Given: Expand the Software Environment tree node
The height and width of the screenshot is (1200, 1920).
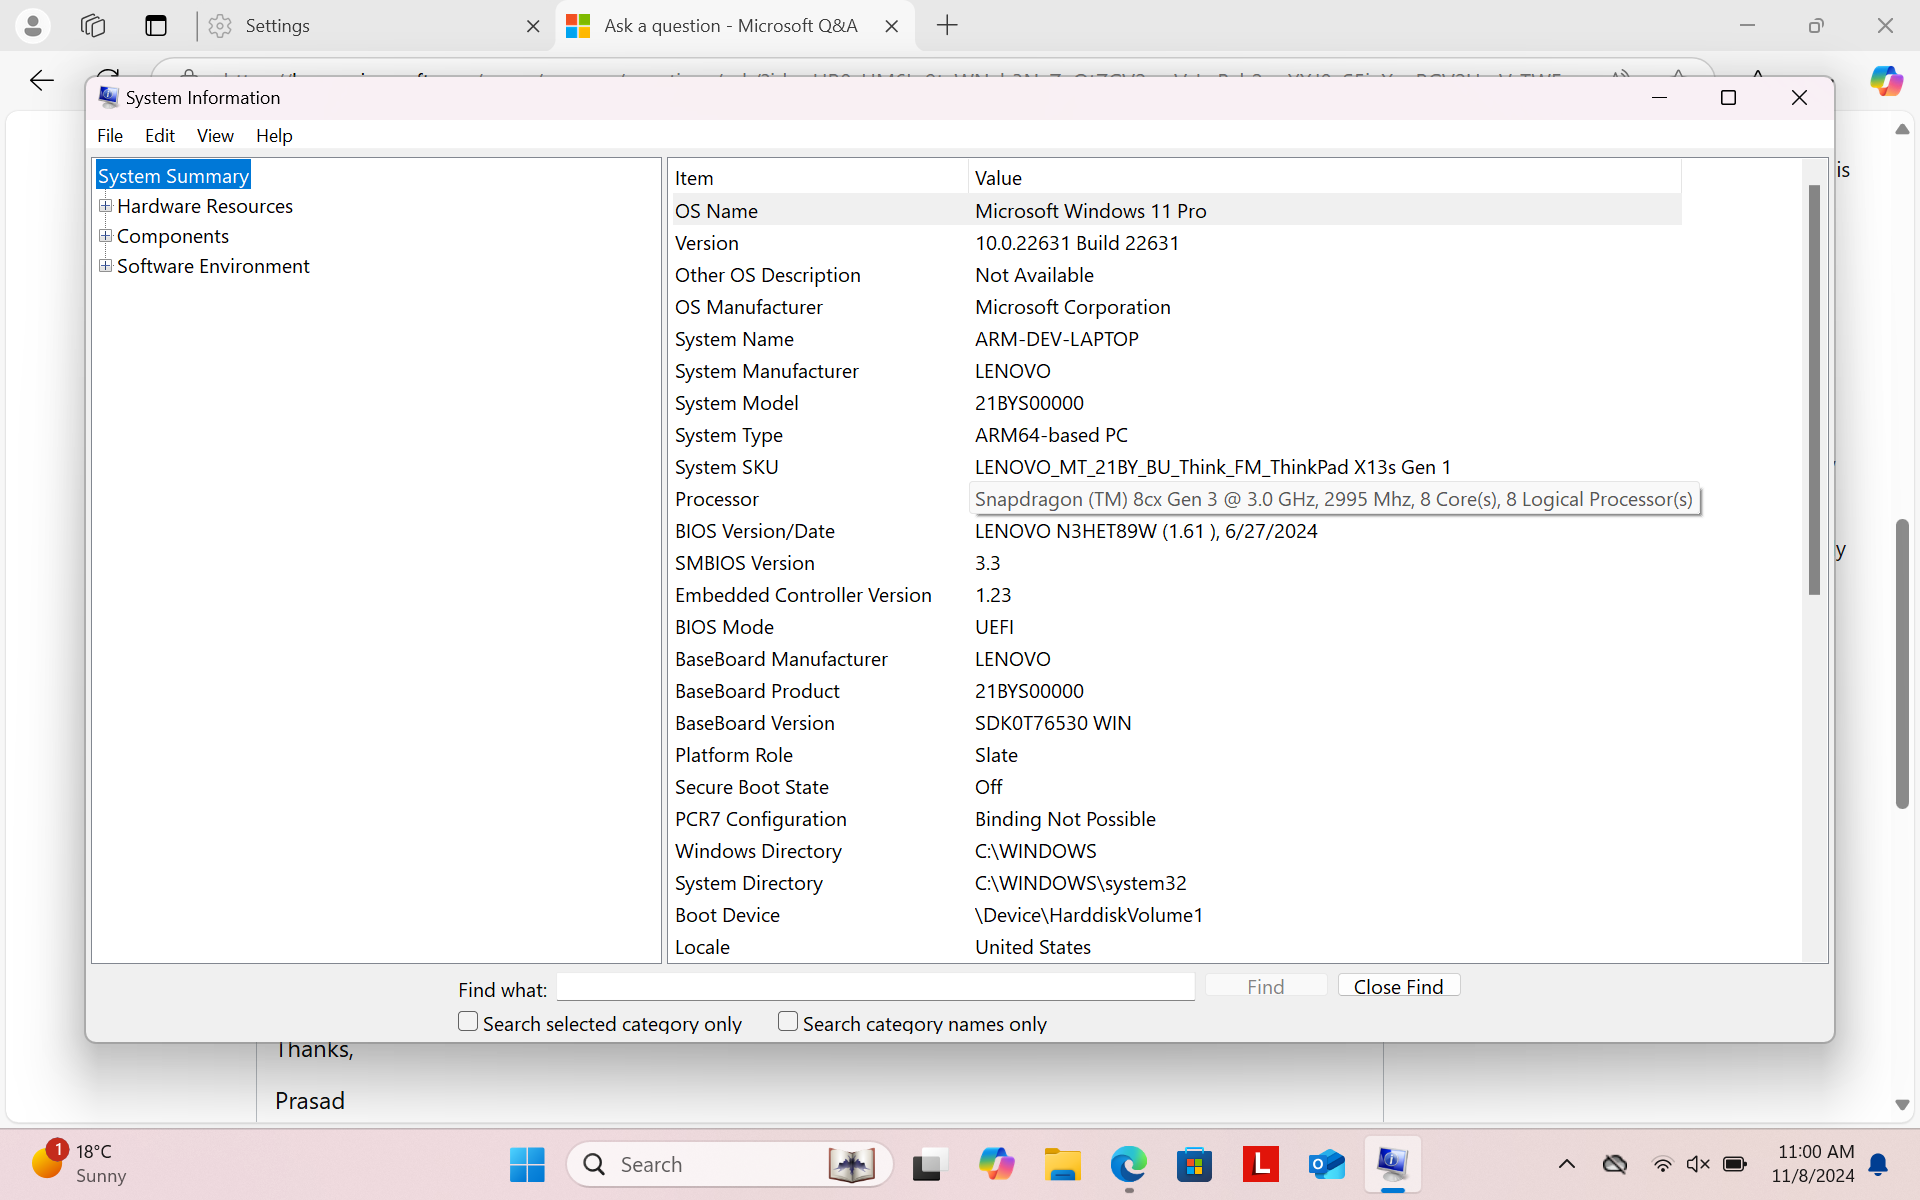Looking at the screenshot, I should click(x=105, y=266).
